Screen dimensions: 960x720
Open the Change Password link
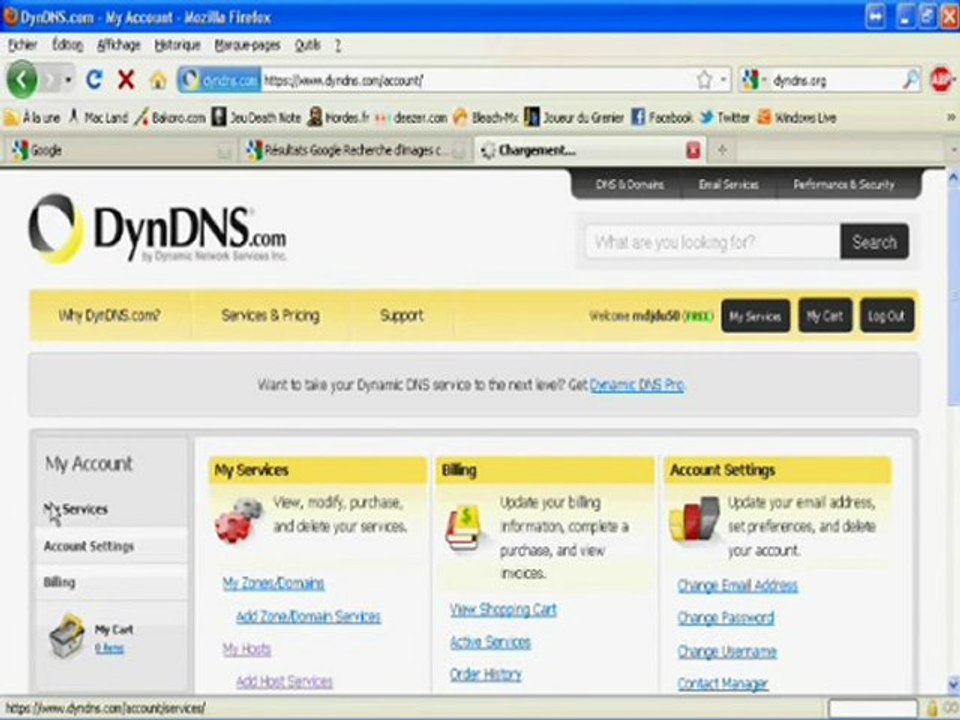pos(726,618)
